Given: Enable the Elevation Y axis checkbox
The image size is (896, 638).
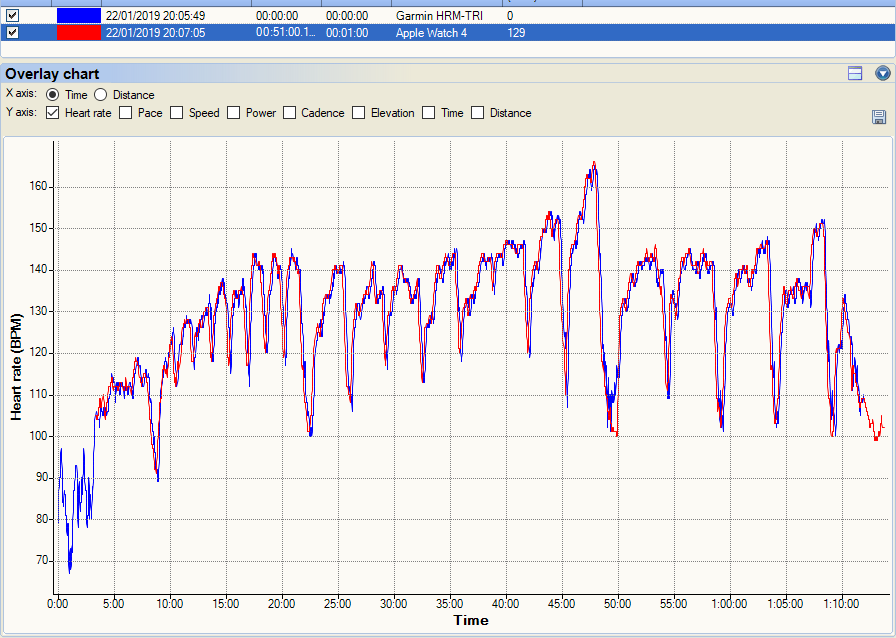Looking at the screenshot, I should pyautogui.click(x=358, y=113).
